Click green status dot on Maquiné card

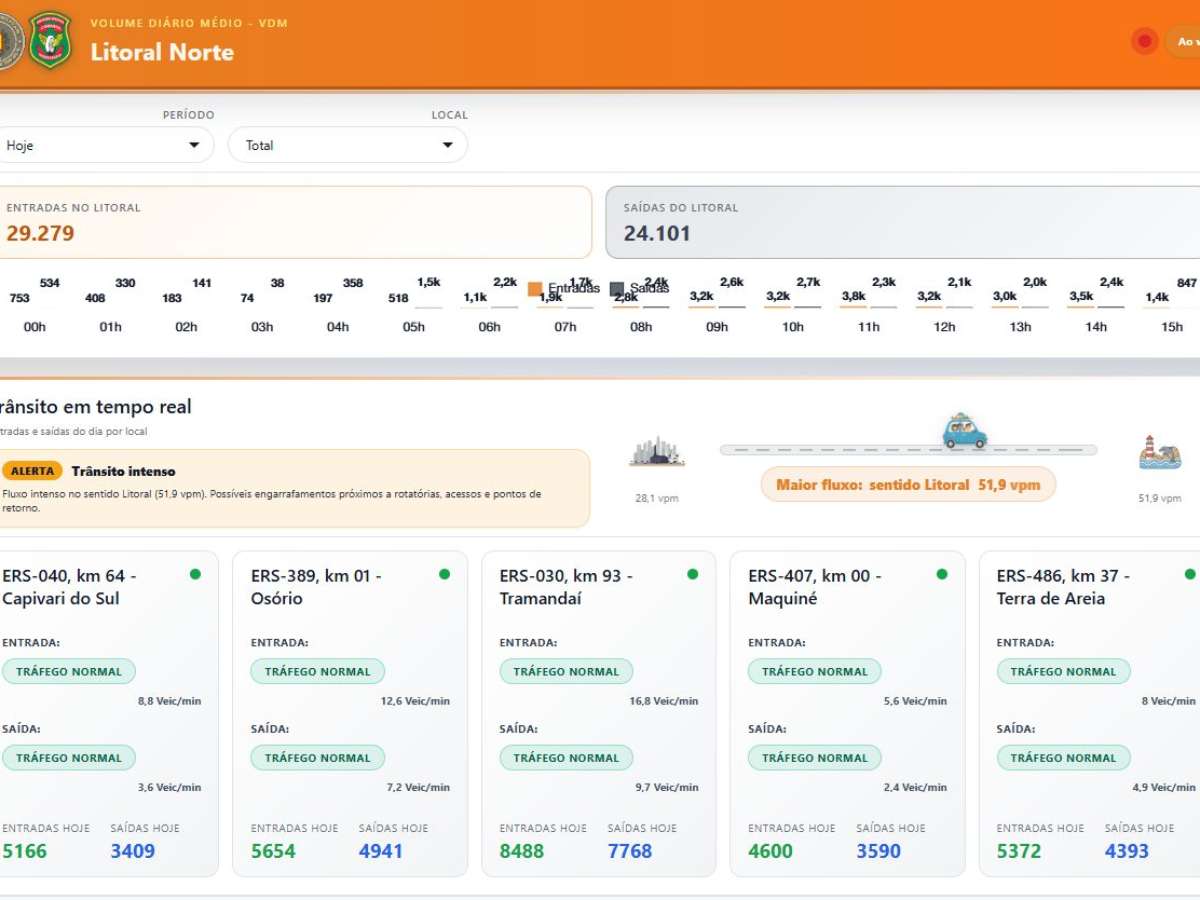tap(941, 574)
